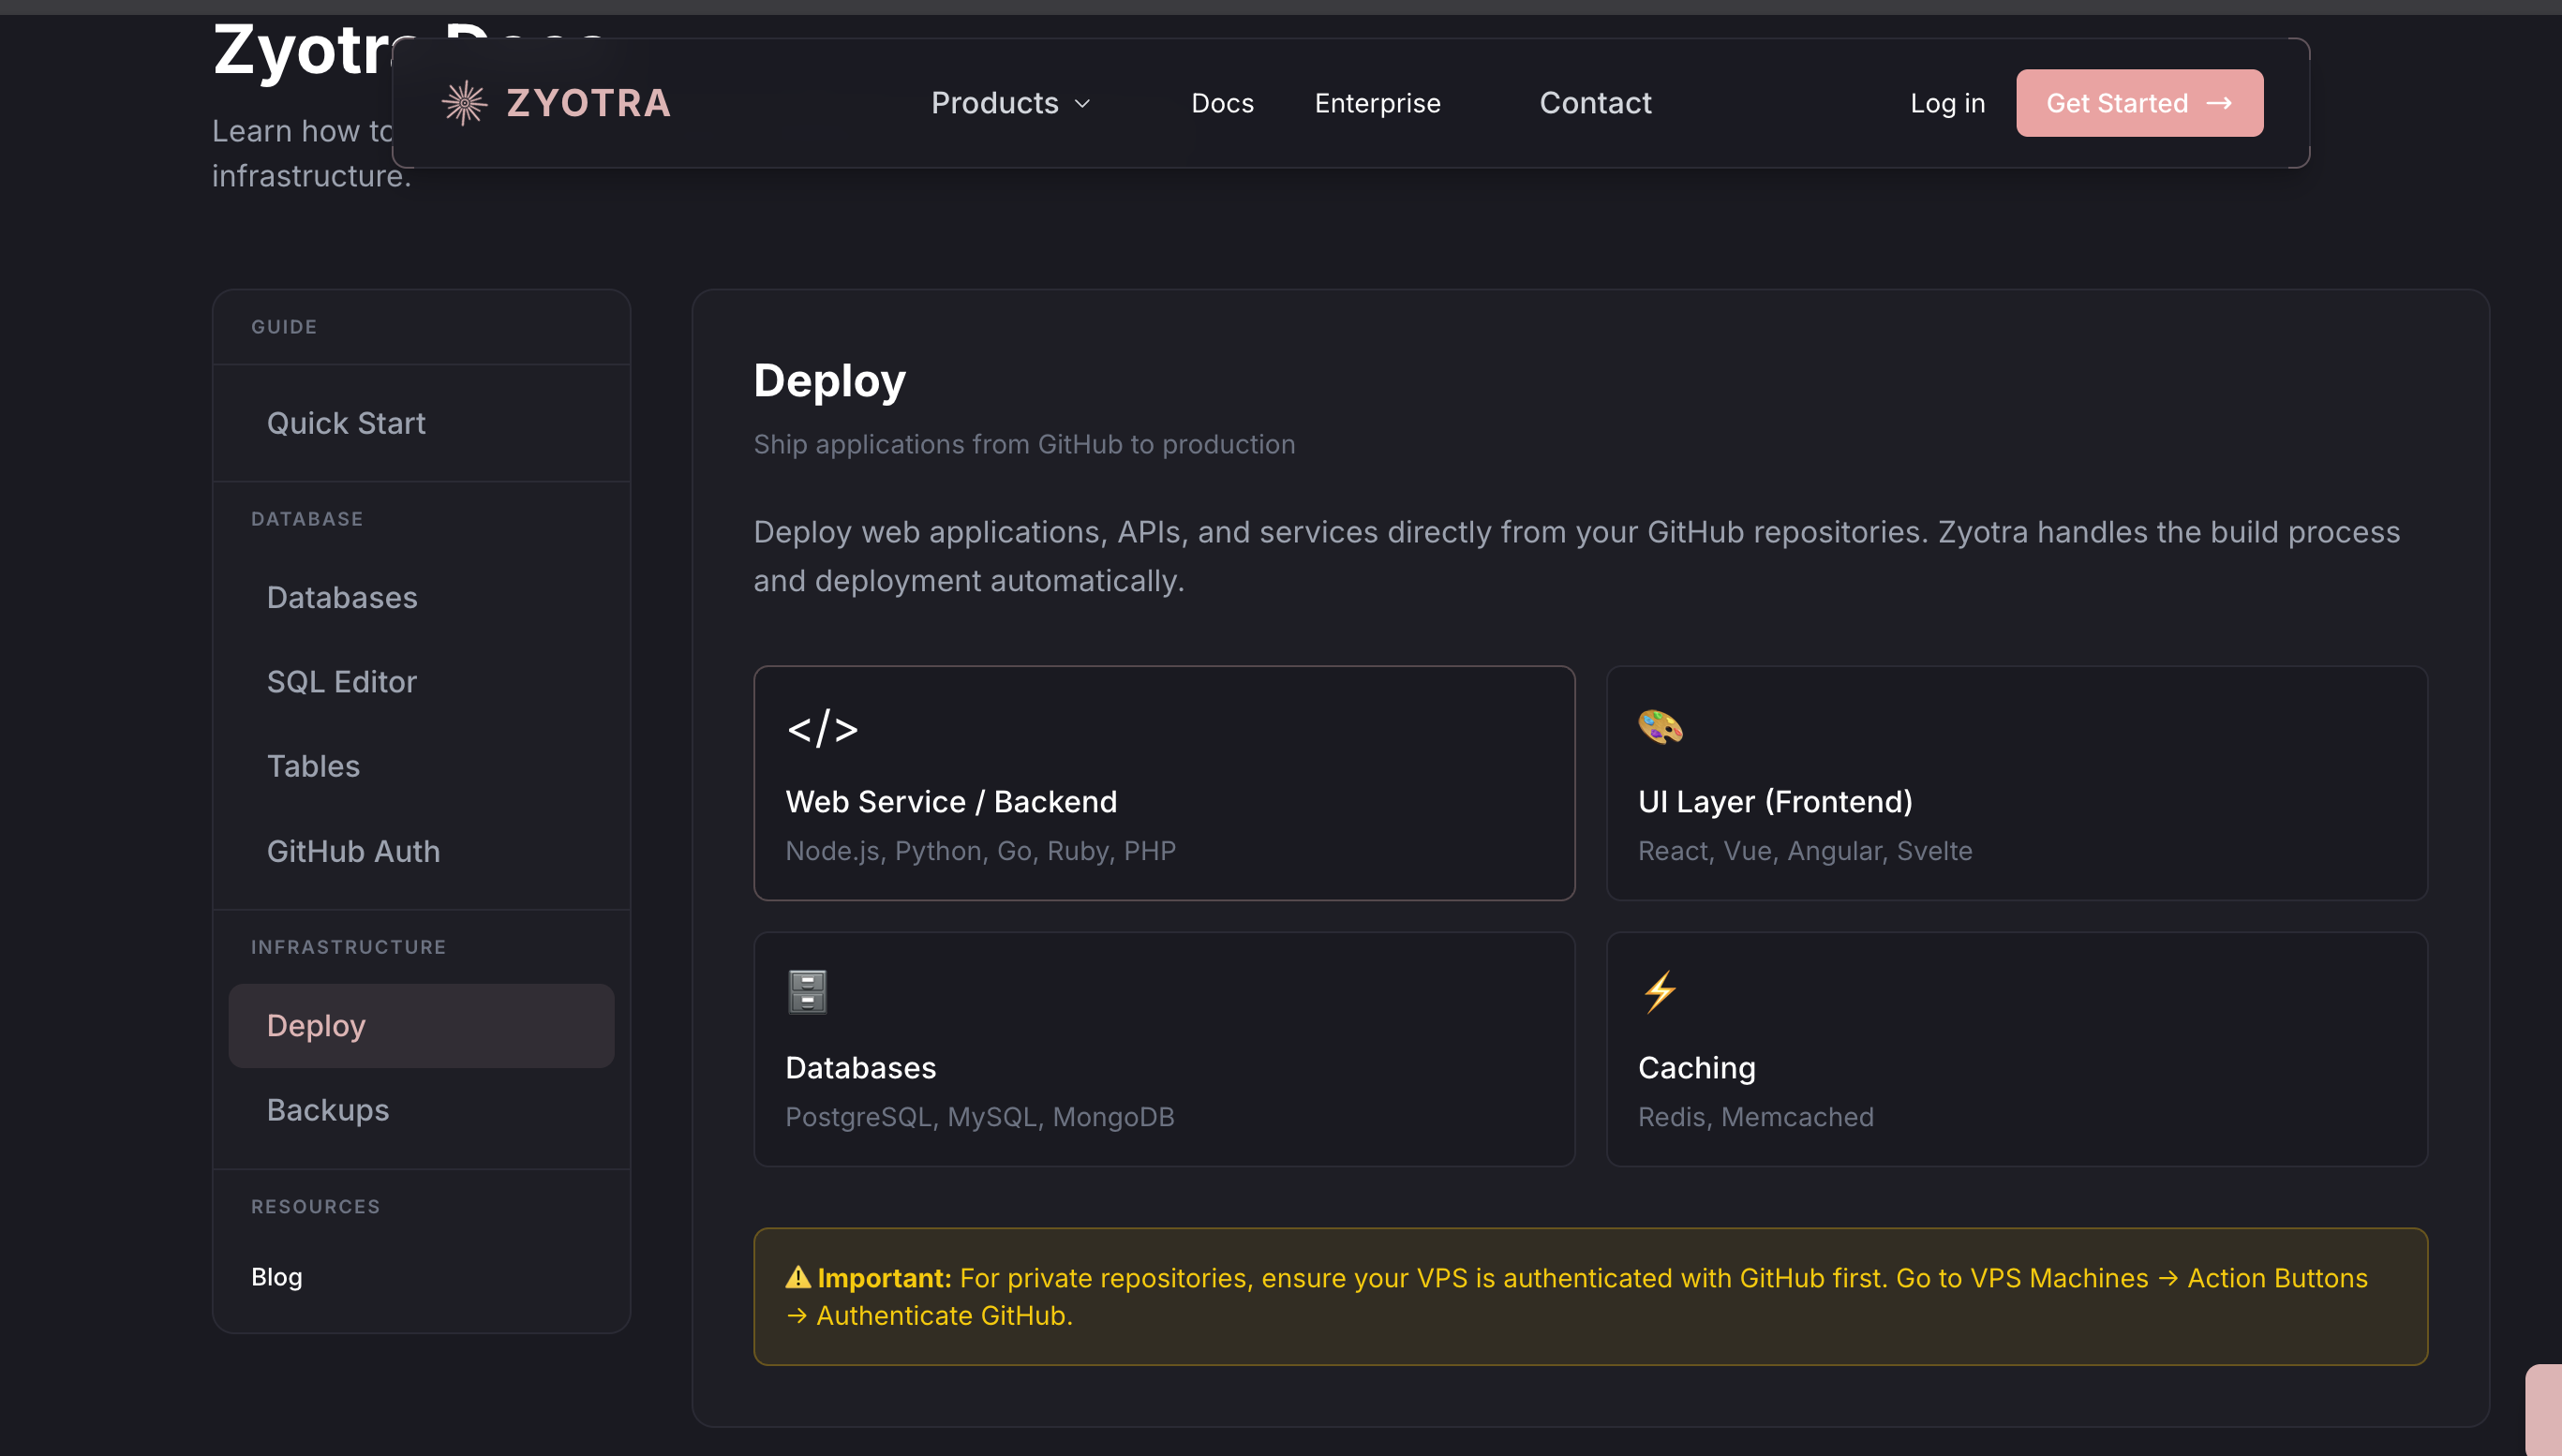The height and width of the screenshot is (1456, 2562).
Task: Select the palette icon on UI Layer card
Action: tap(1658, 727)
